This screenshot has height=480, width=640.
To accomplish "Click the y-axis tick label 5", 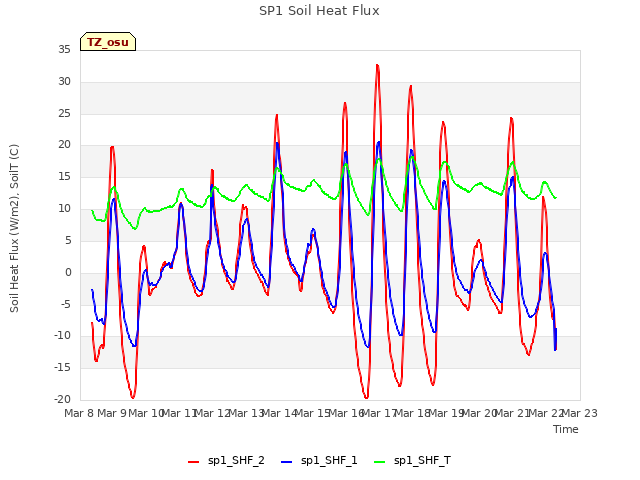I will click(68, 241).
